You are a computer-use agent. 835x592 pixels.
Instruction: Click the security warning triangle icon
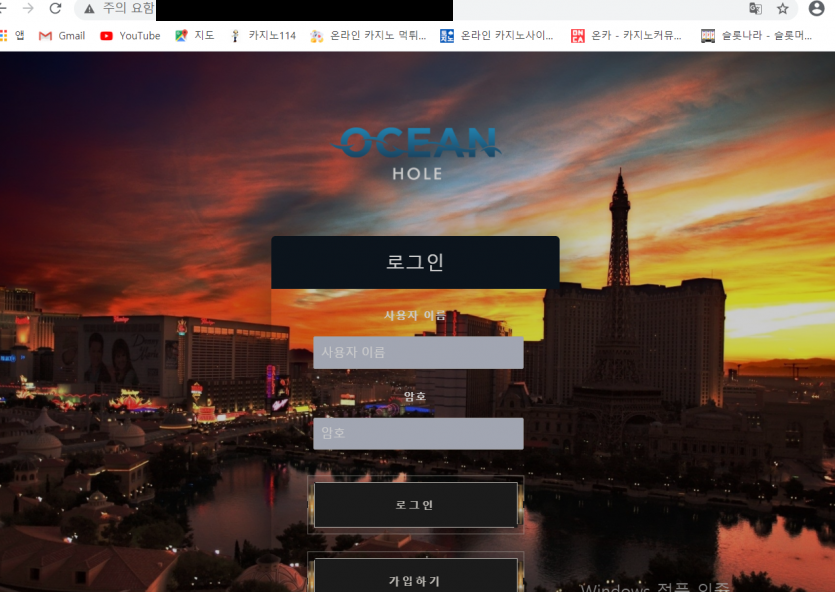coord(89,9)
